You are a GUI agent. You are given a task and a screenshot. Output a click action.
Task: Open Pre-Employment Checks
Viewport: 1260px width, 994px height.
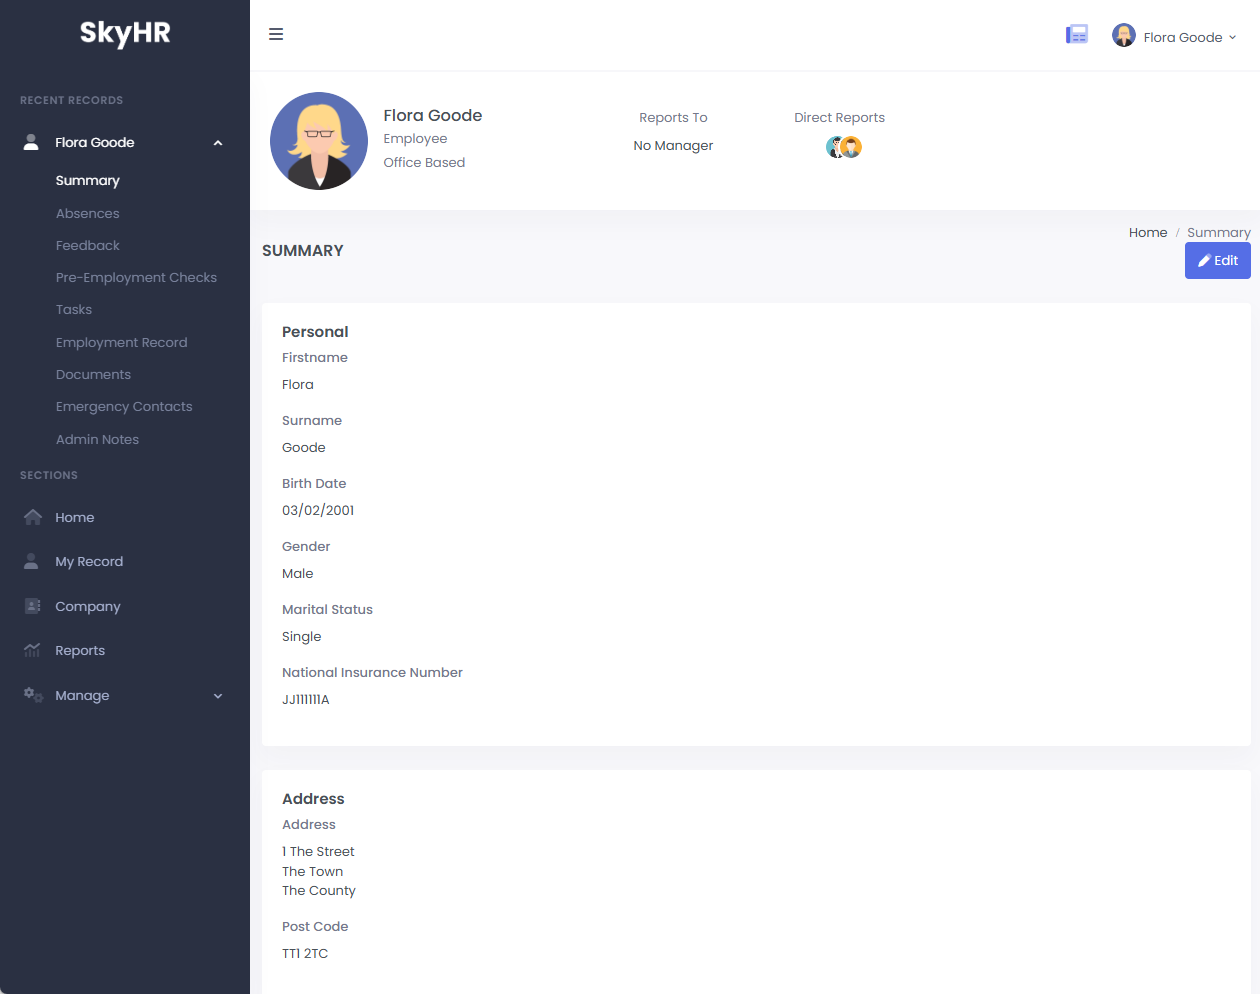[x=136, y=277]
